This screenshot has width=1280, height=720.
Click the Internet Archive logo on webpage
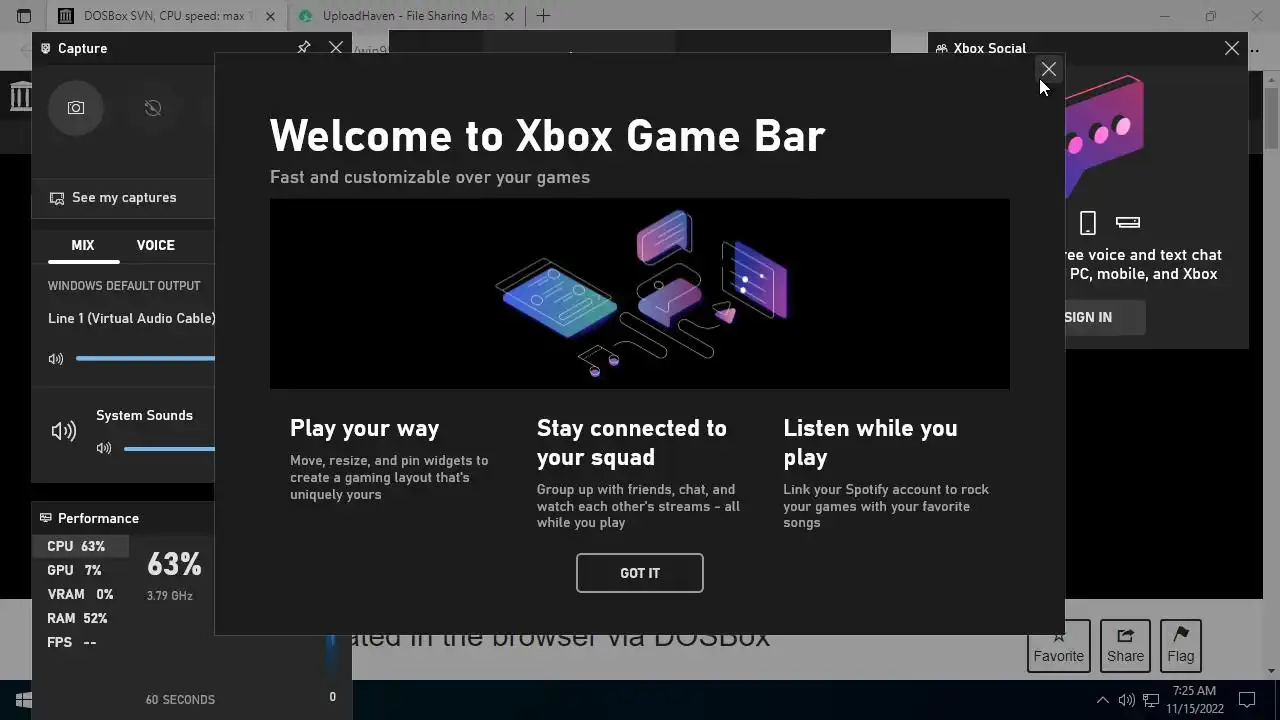tap(20, 96)
